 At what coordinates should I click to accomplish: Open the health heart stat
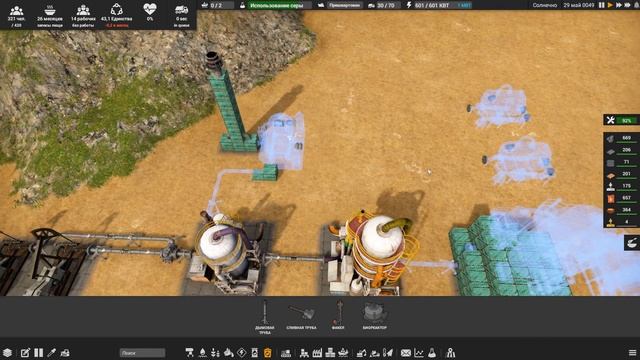pyautogui.click(x=150, y=12)
